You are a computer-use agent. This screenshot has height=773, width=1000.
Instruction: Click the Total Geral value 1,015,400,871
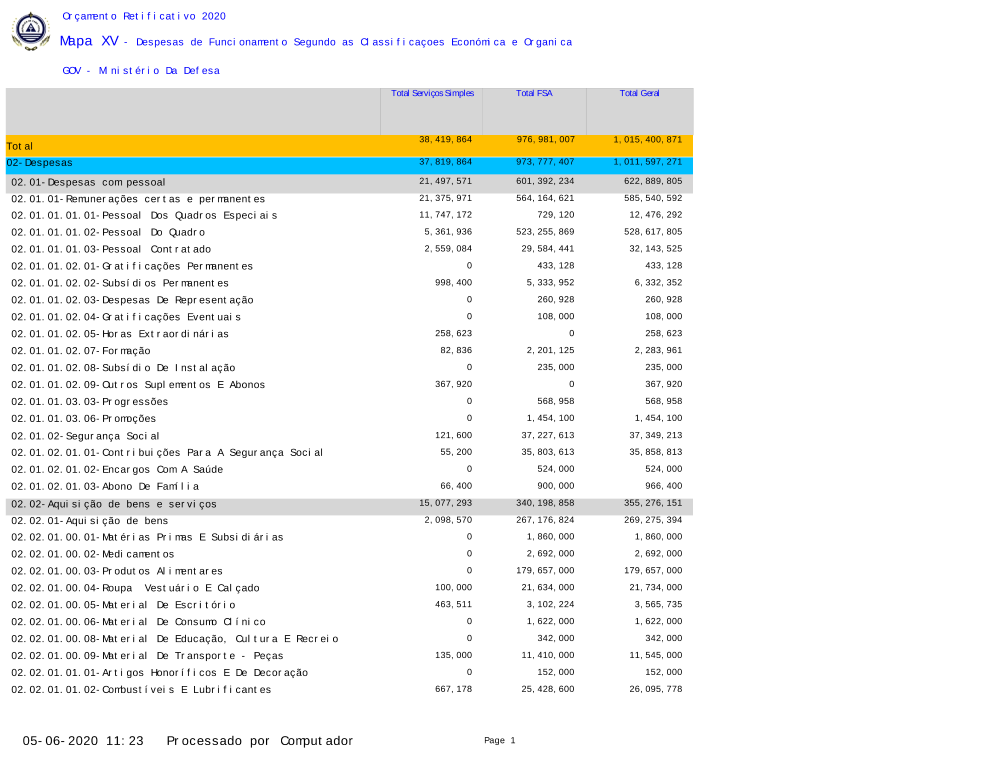tap(647, 140)
